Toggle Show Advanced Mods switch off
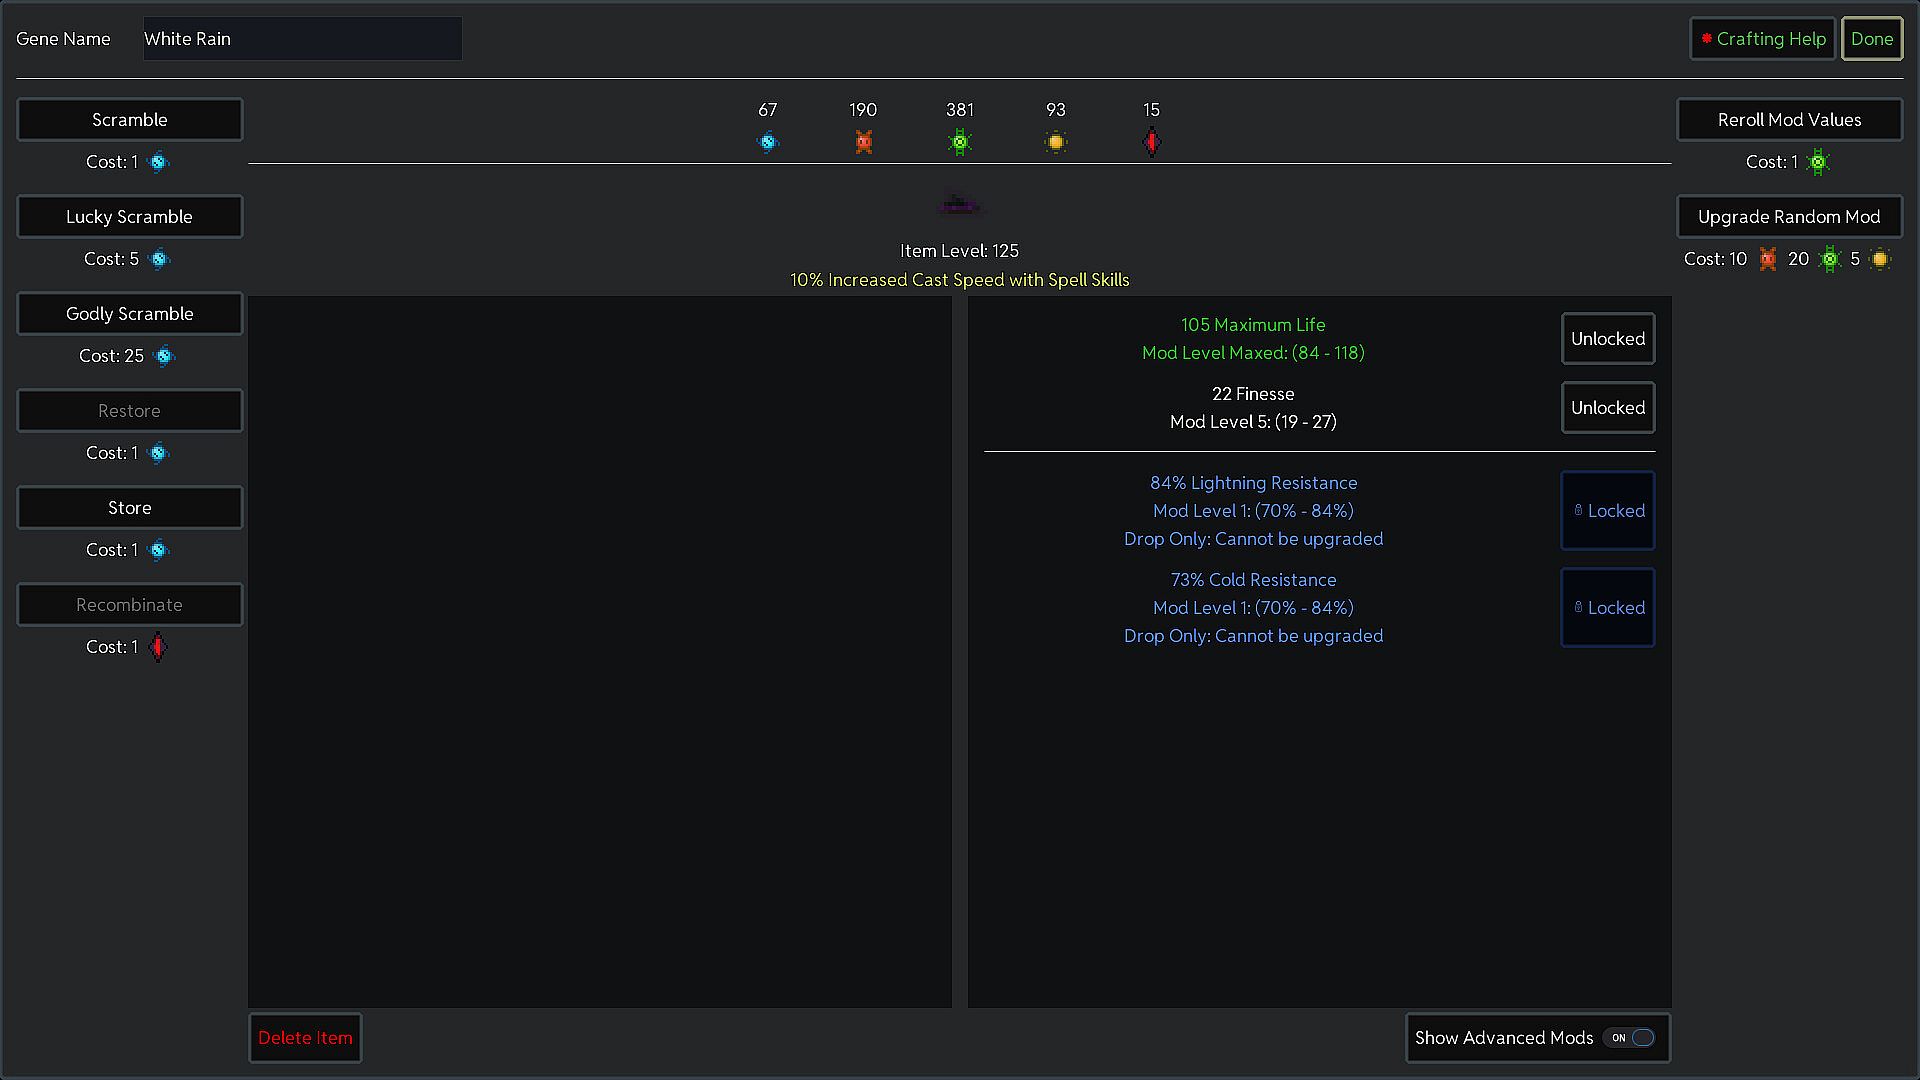The width and height of the screenshot is (1920, 1080). (x=1632, y=1038)
